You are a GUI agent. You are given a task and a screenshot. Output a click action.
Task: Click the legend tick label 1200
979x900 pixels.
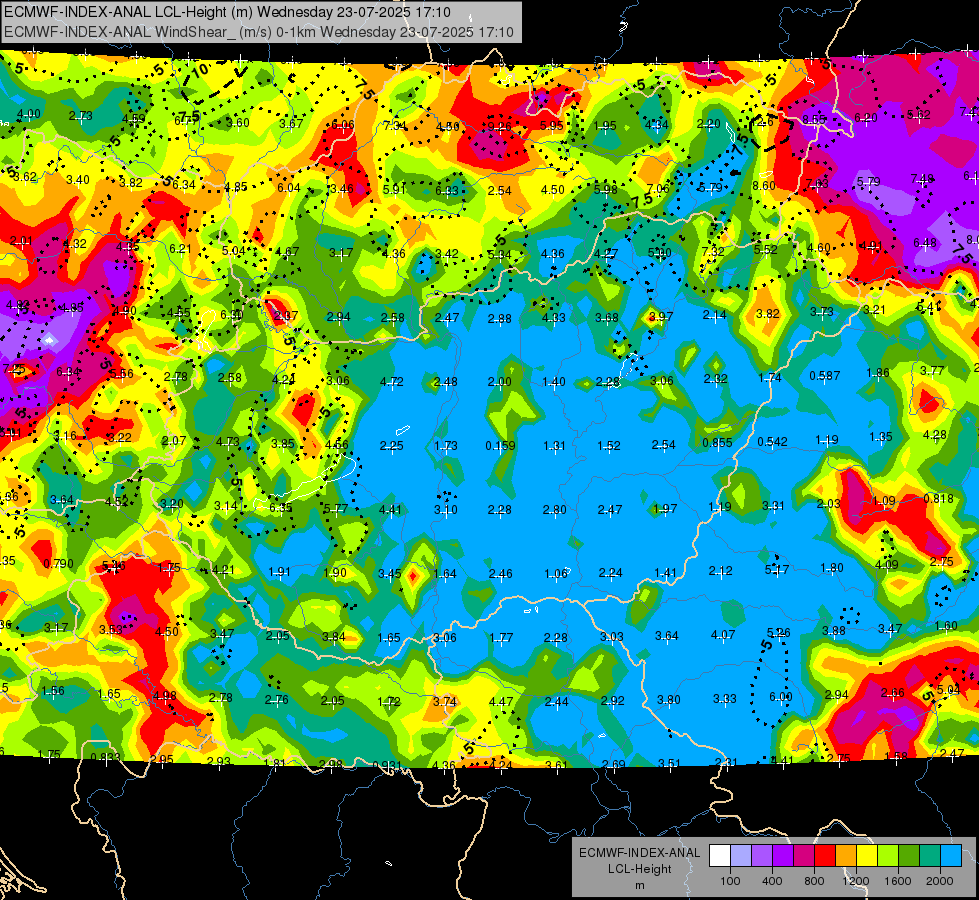[x=855, y=881]
